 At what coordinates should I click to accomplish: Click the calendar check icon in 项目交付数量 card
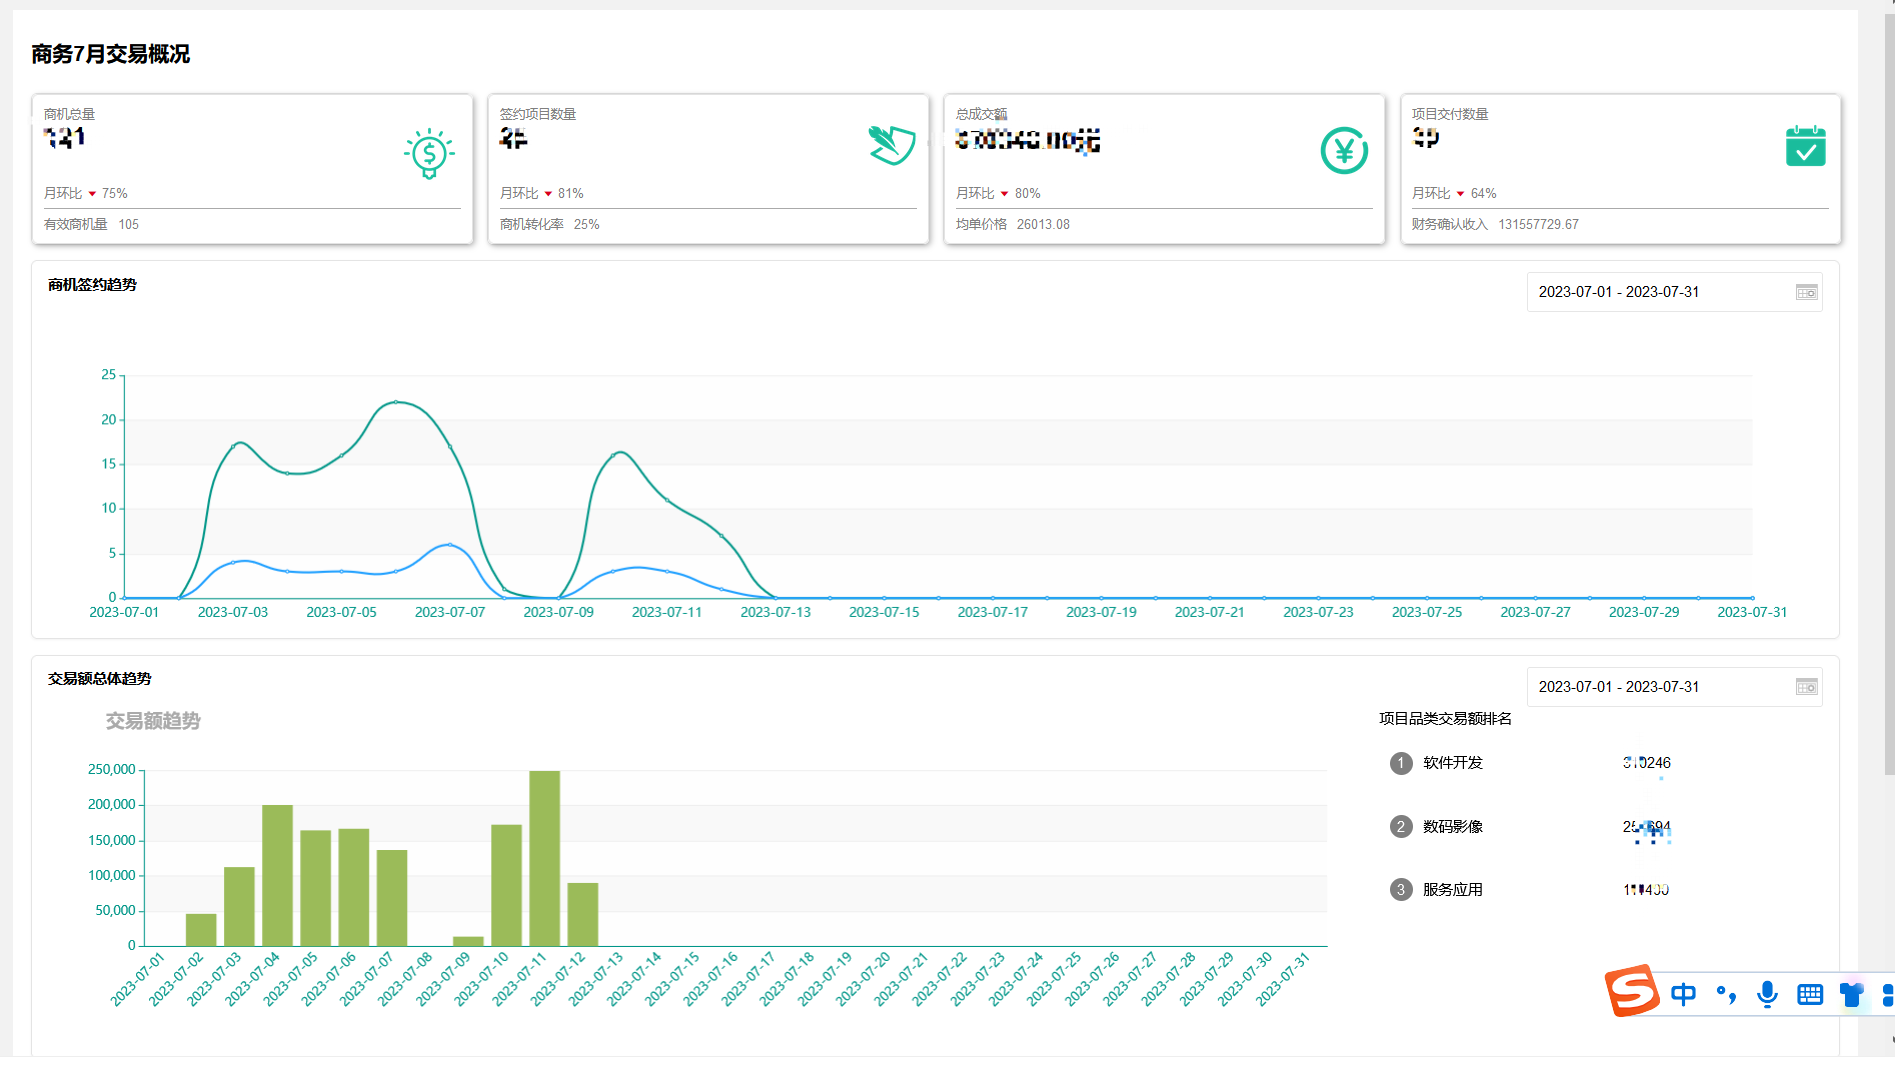click(1805, 146)
